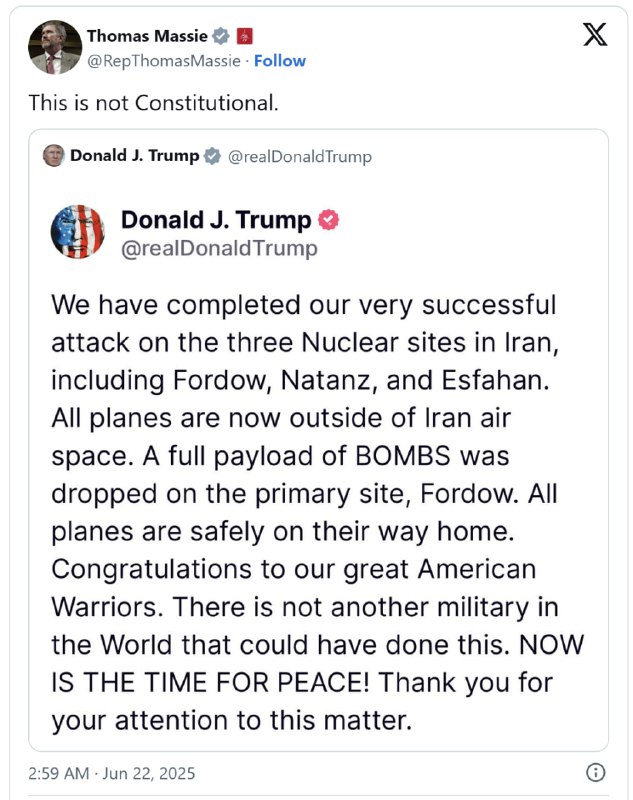Click the red affiliation badge beside Massie

(x=245, y=36)
